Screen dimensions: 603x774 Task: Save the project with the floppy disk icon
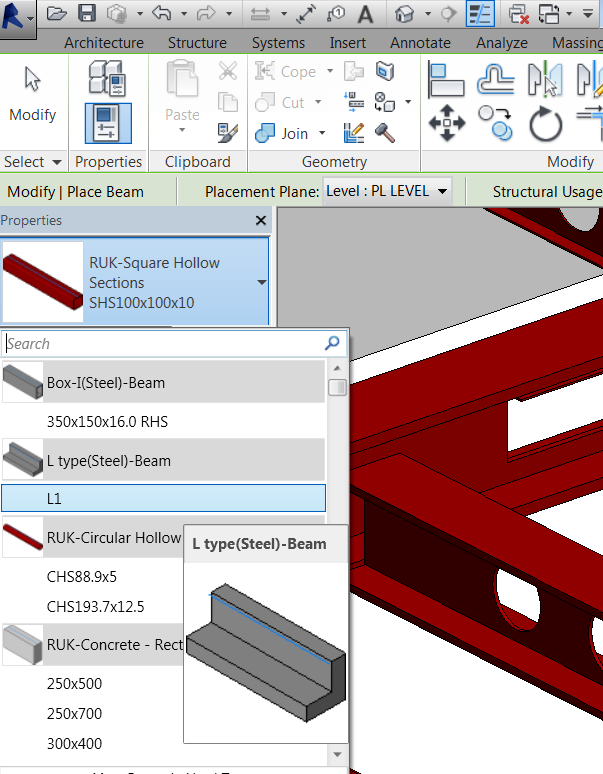click(87, 13)
